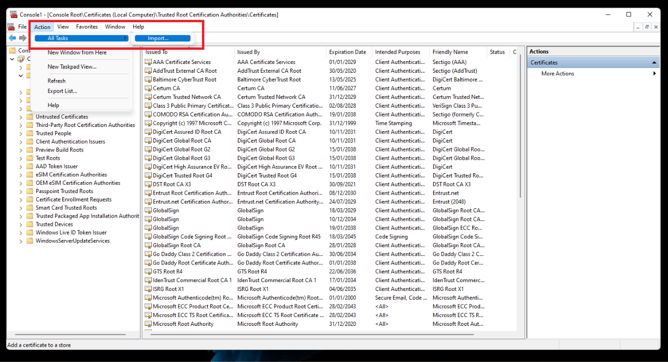
Task: Click the folder icon beside Trusted People
Action: pos(29,133)
